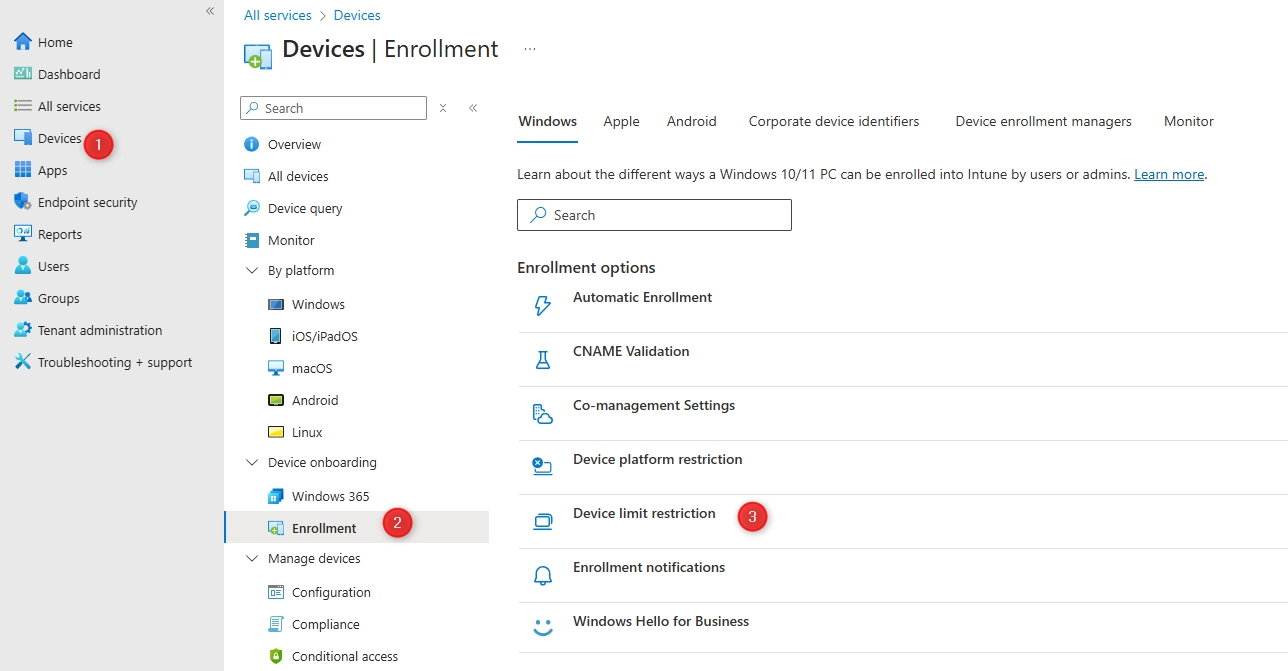
Task: Click the Groups people icon
Action: pos(23,298)
